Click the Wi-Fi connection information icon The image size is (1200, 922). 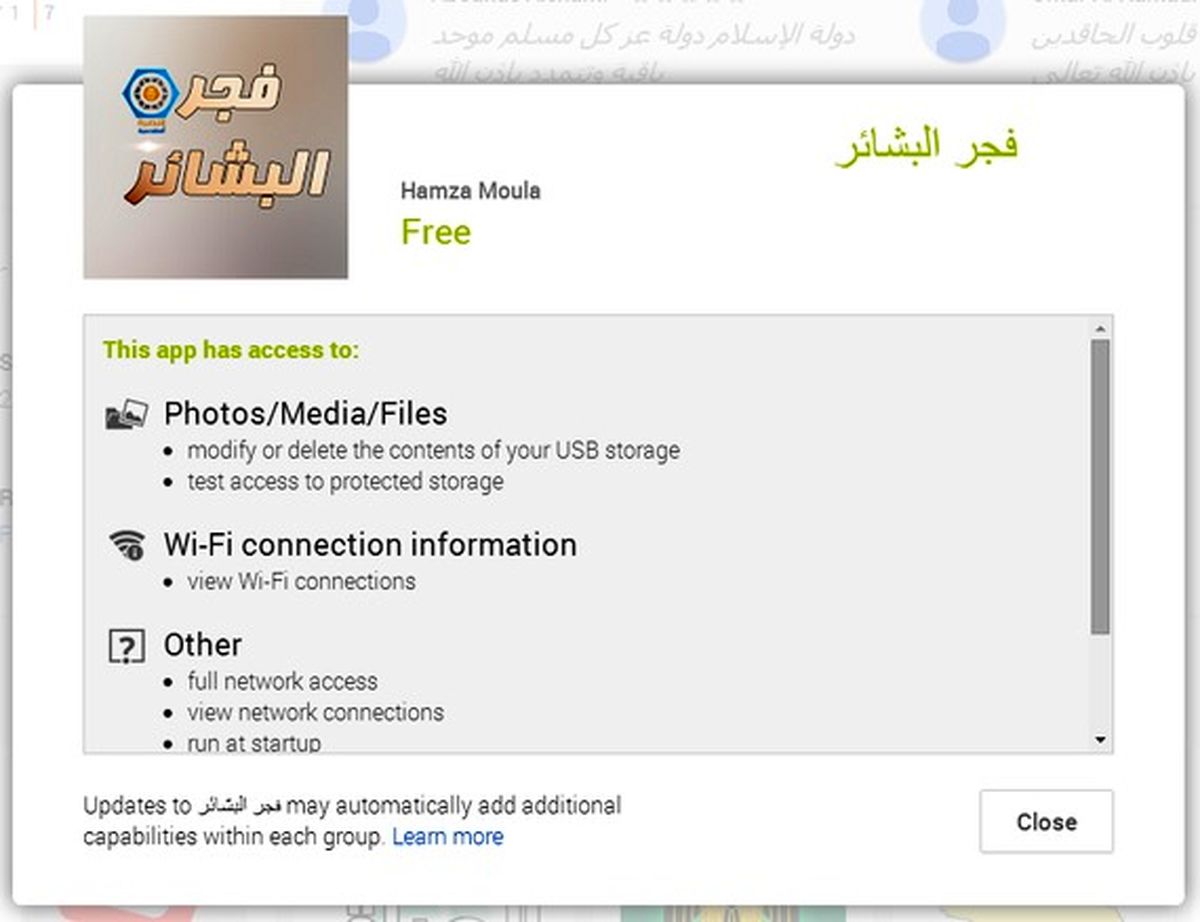point(126,545)
